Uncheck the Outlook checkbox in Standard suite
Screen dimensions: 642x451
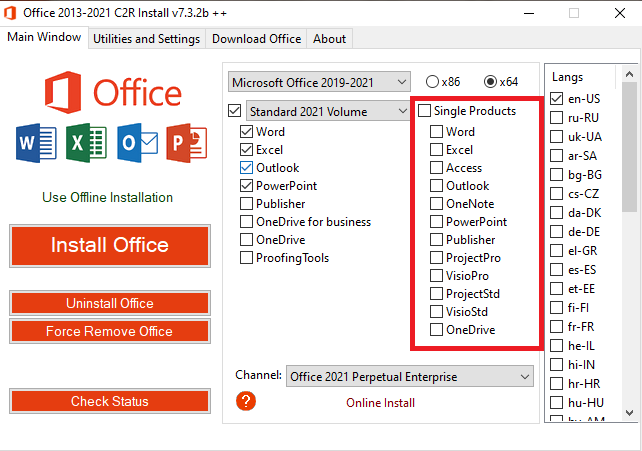pyautogui.click(x=247, y=168)
